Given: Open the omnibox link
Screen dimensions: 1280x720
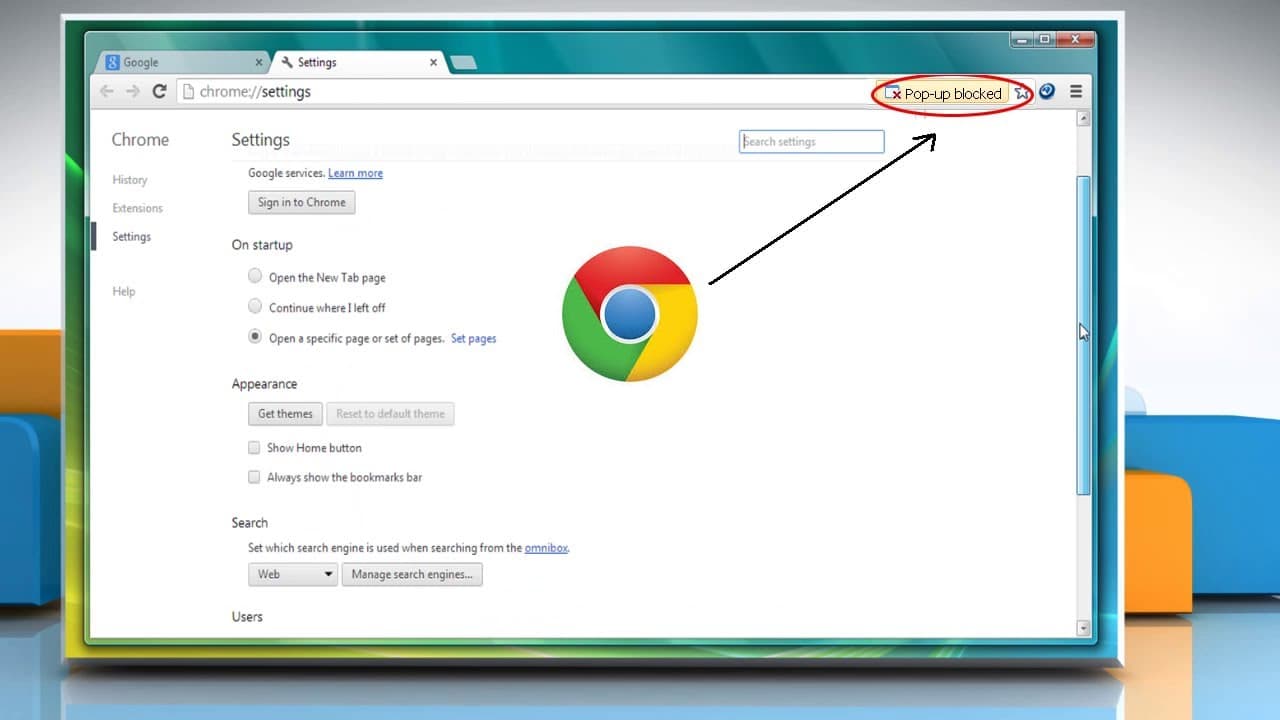Looking at the screenshot, I should pyautogui.click(x=546, y=548).
